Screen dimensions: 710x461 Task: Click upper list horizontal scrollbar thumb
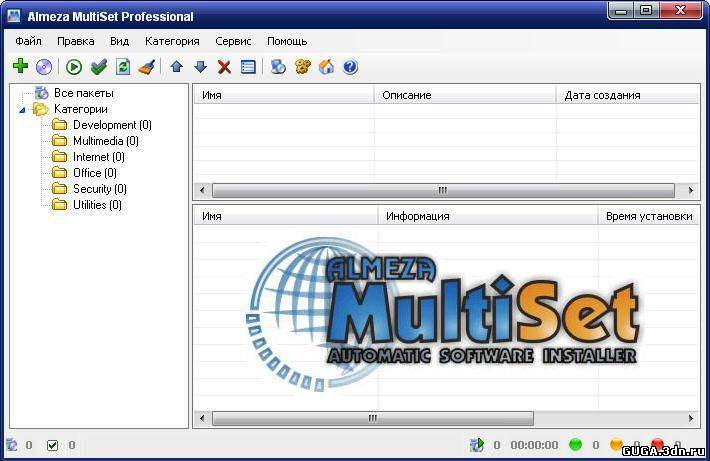(443, 190)
